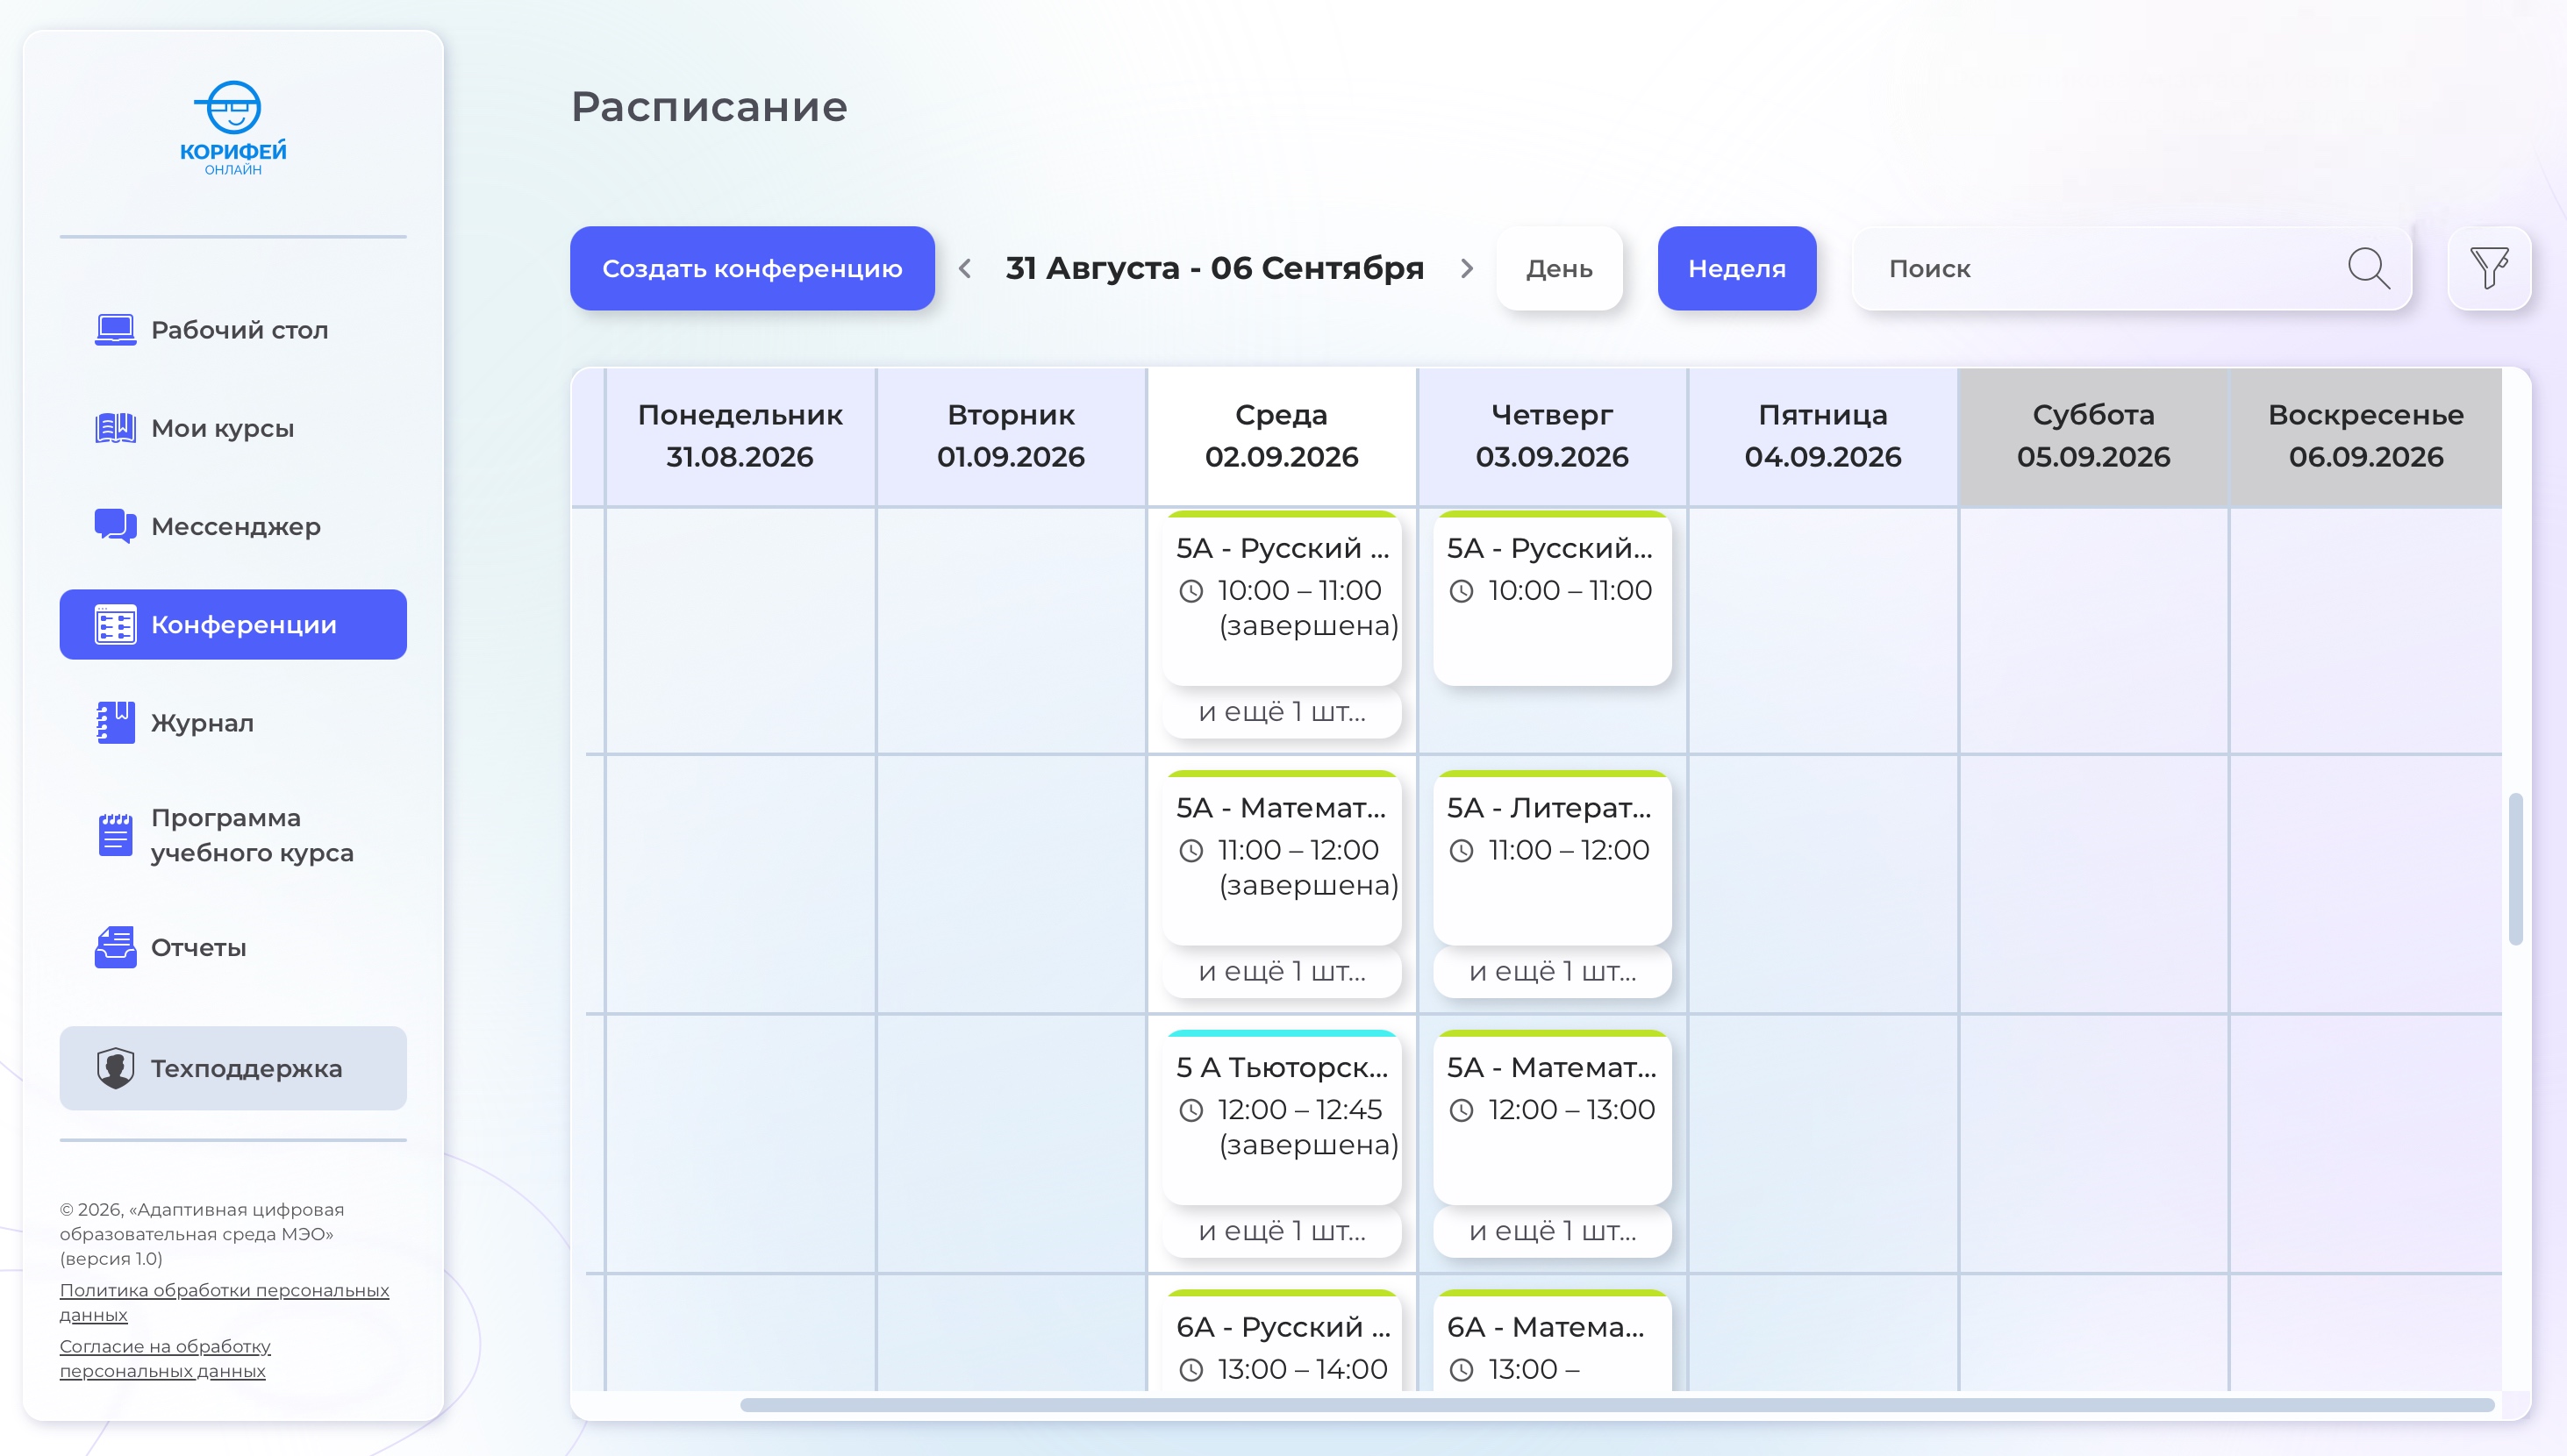The width and height of the screenshot is (2567, 1456).
Task: Open Программа учебного курса
Action: 233,835
